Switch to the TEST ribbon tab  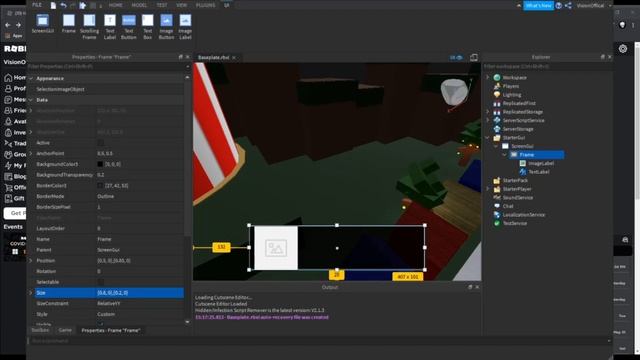click(162, 5)
